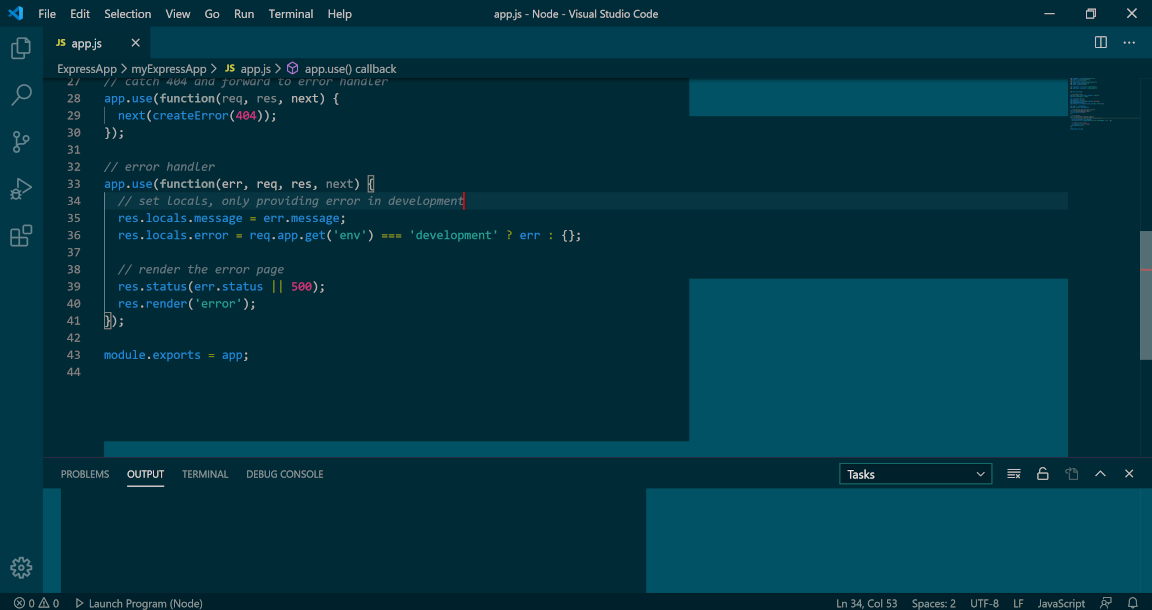This screenshot has height=610, width=1152.
Task: Open the Run menu
Action: click(x=244, y=14)
